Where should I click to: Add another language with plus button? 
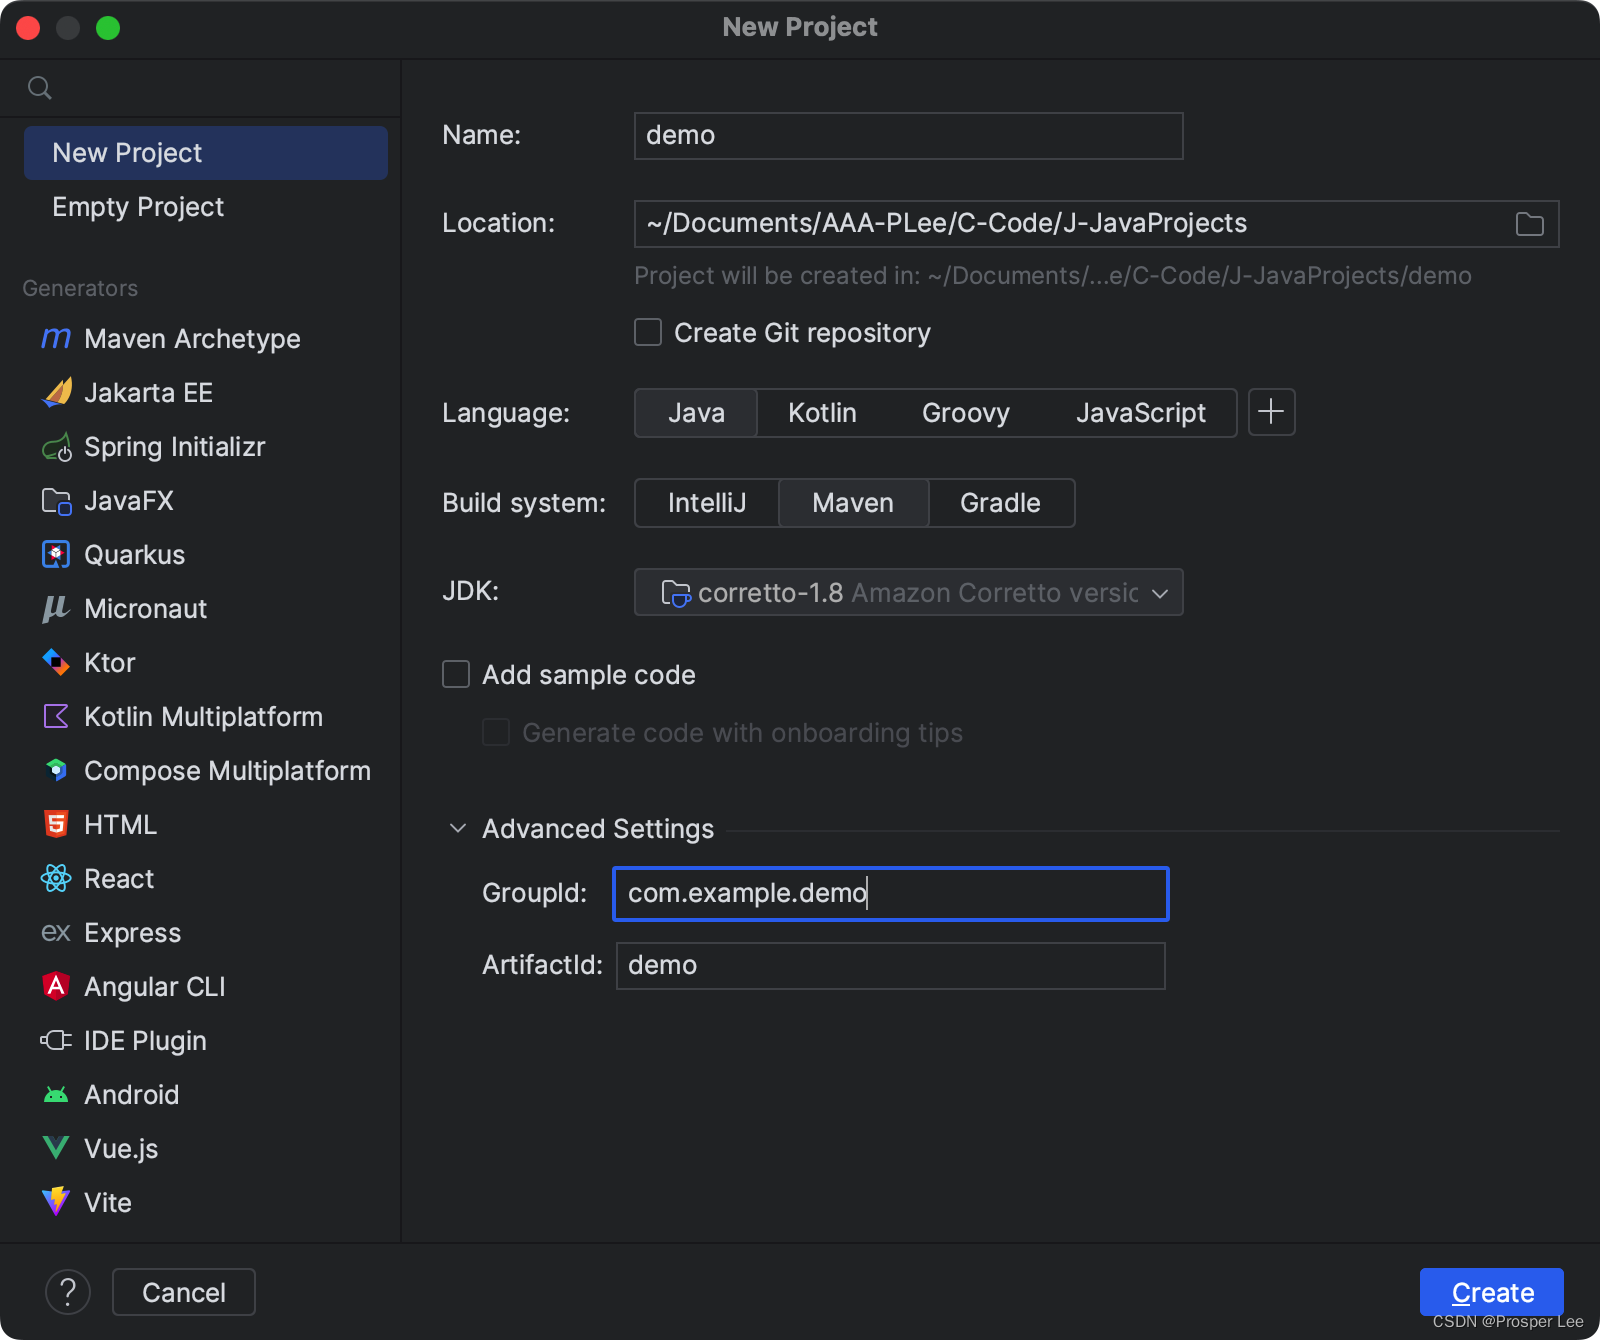point(1271,412)
